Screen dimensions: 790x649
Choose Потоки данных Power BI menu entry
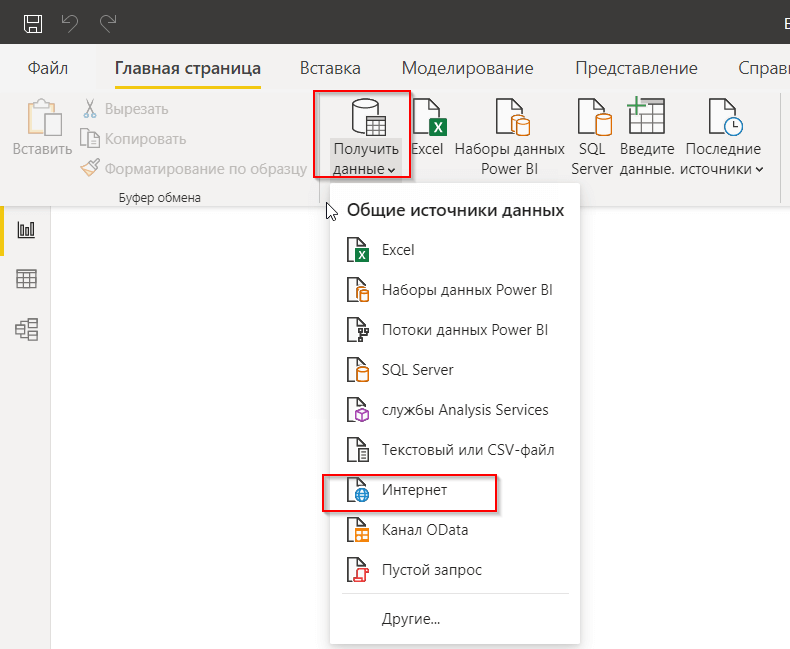click(x=455, y=330)
